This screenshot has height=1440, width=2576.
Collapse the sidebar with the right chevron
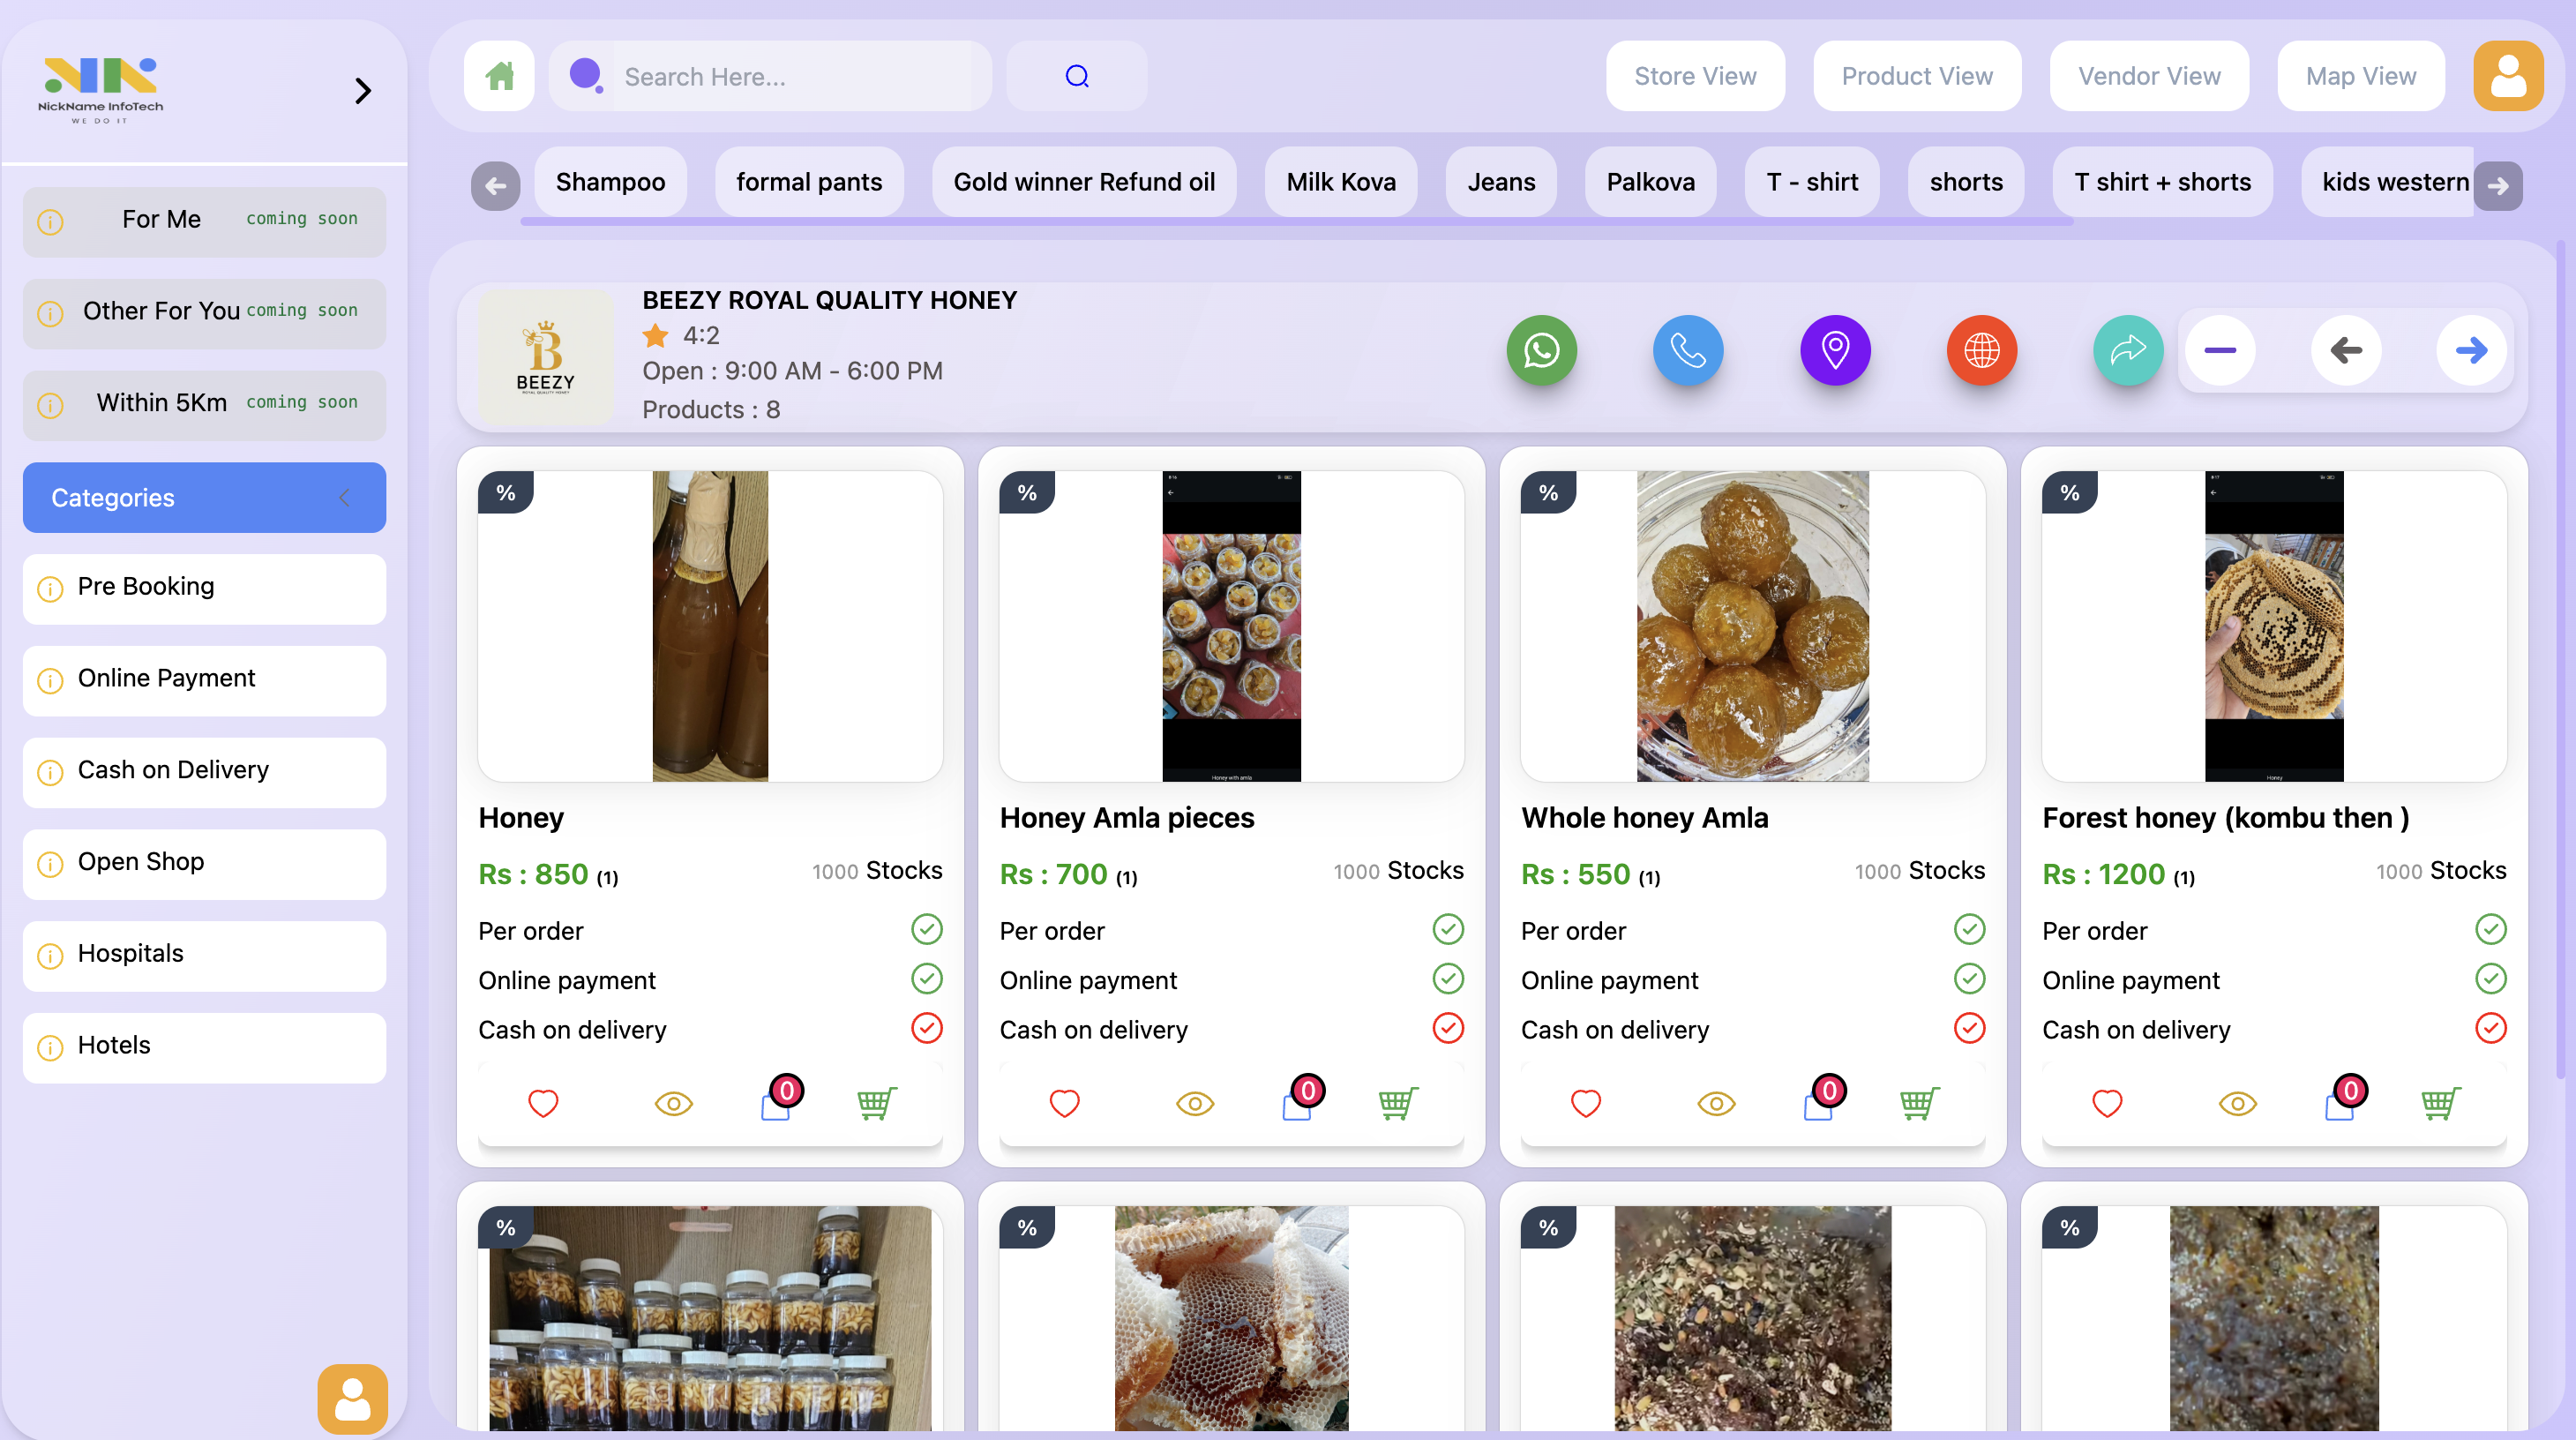coord(363,90)
